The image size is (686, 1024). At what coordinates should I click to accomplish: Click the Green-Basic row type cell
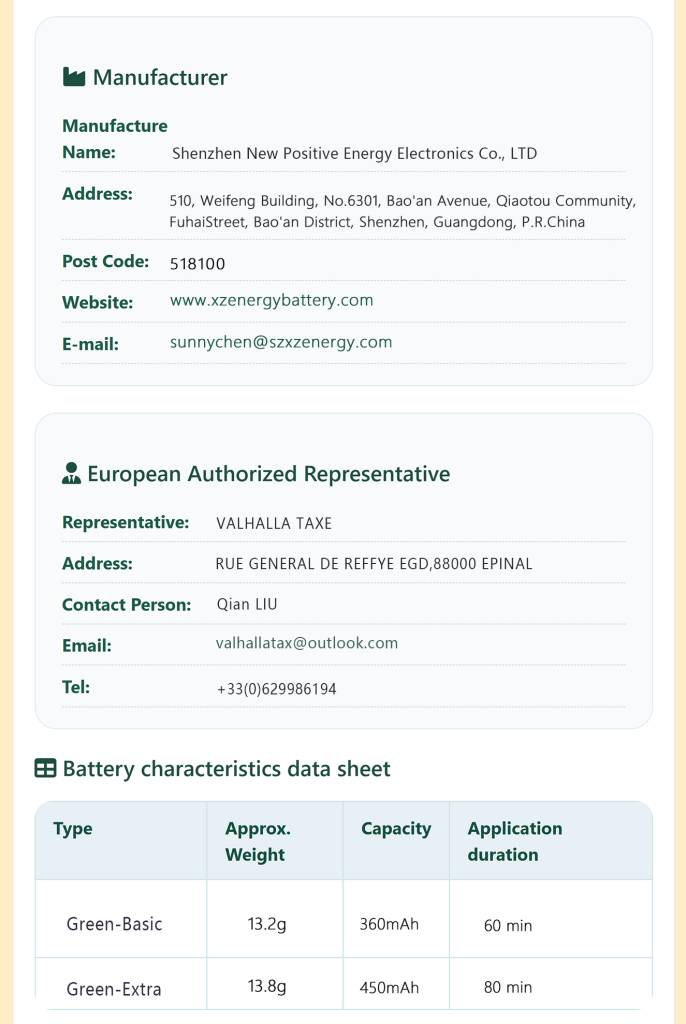pos(122,919)
